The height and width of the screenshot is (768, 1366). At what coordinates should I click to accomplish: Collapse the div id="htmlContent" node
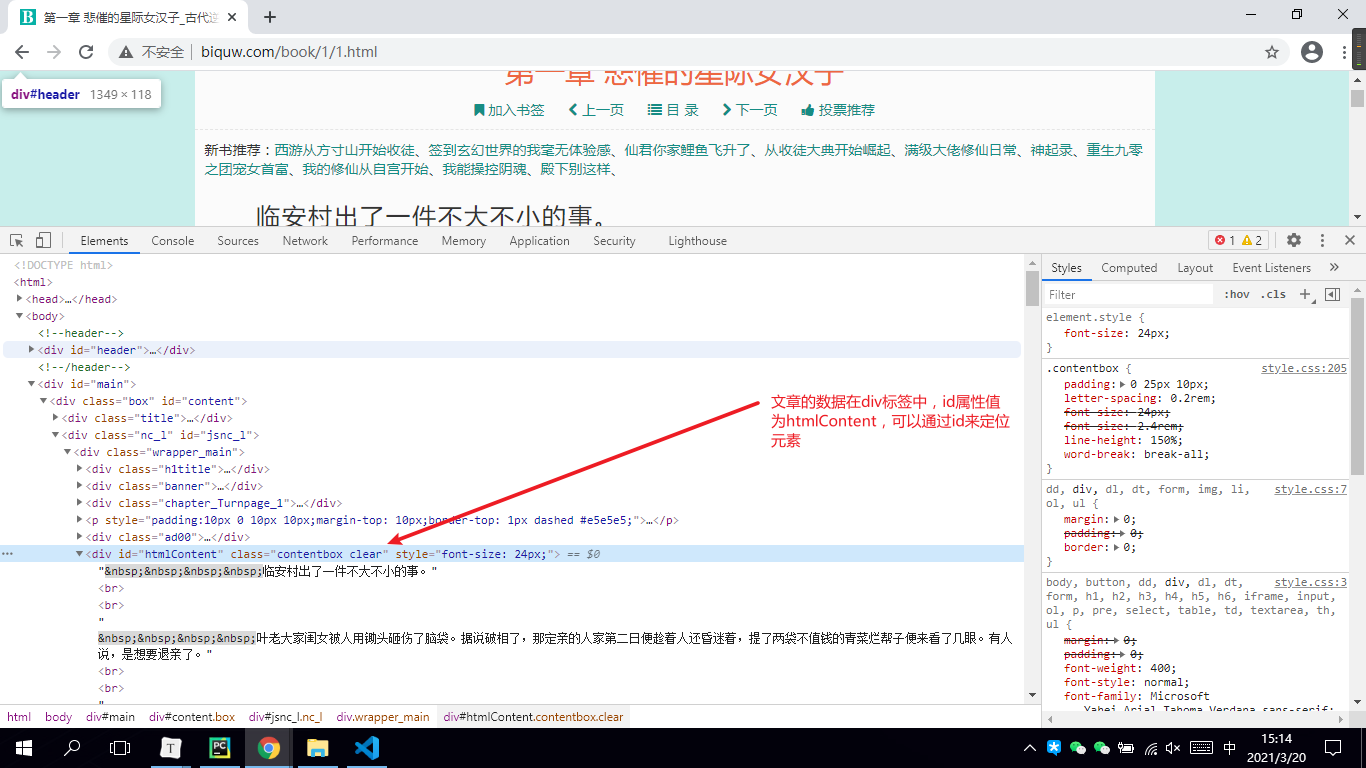point(80,554)
